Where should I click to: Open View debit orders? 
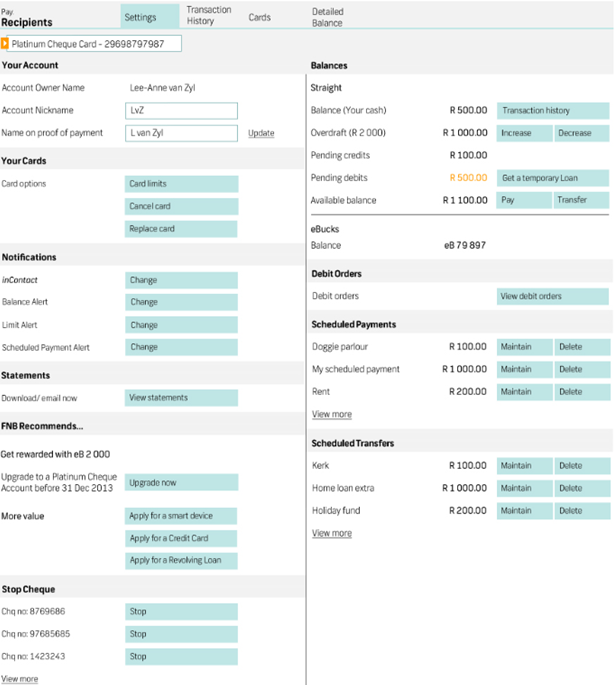click(553, 297)
